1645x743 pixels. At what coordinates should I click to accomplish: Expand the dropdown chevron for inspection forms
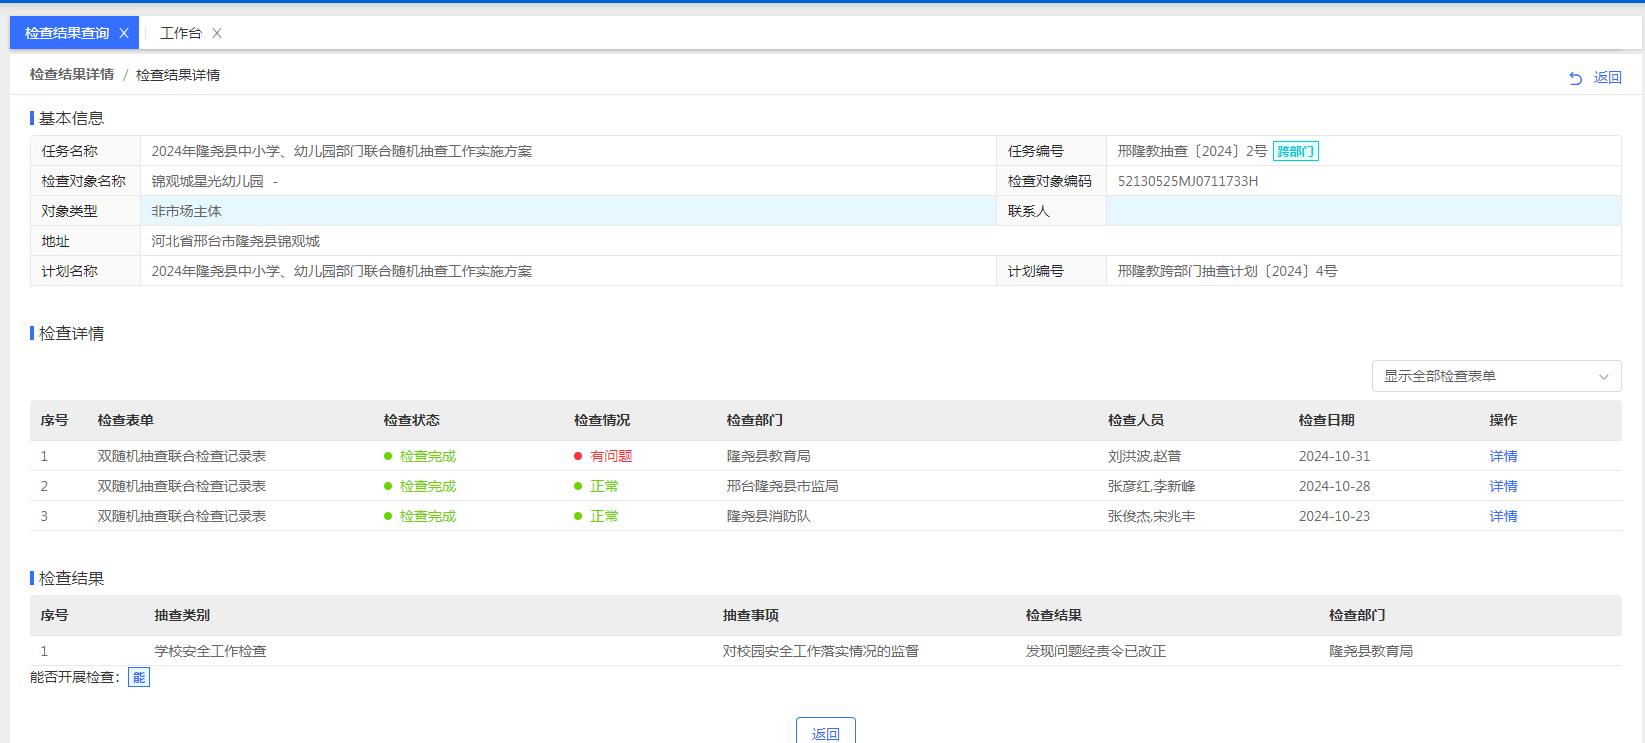(1603, 377)
